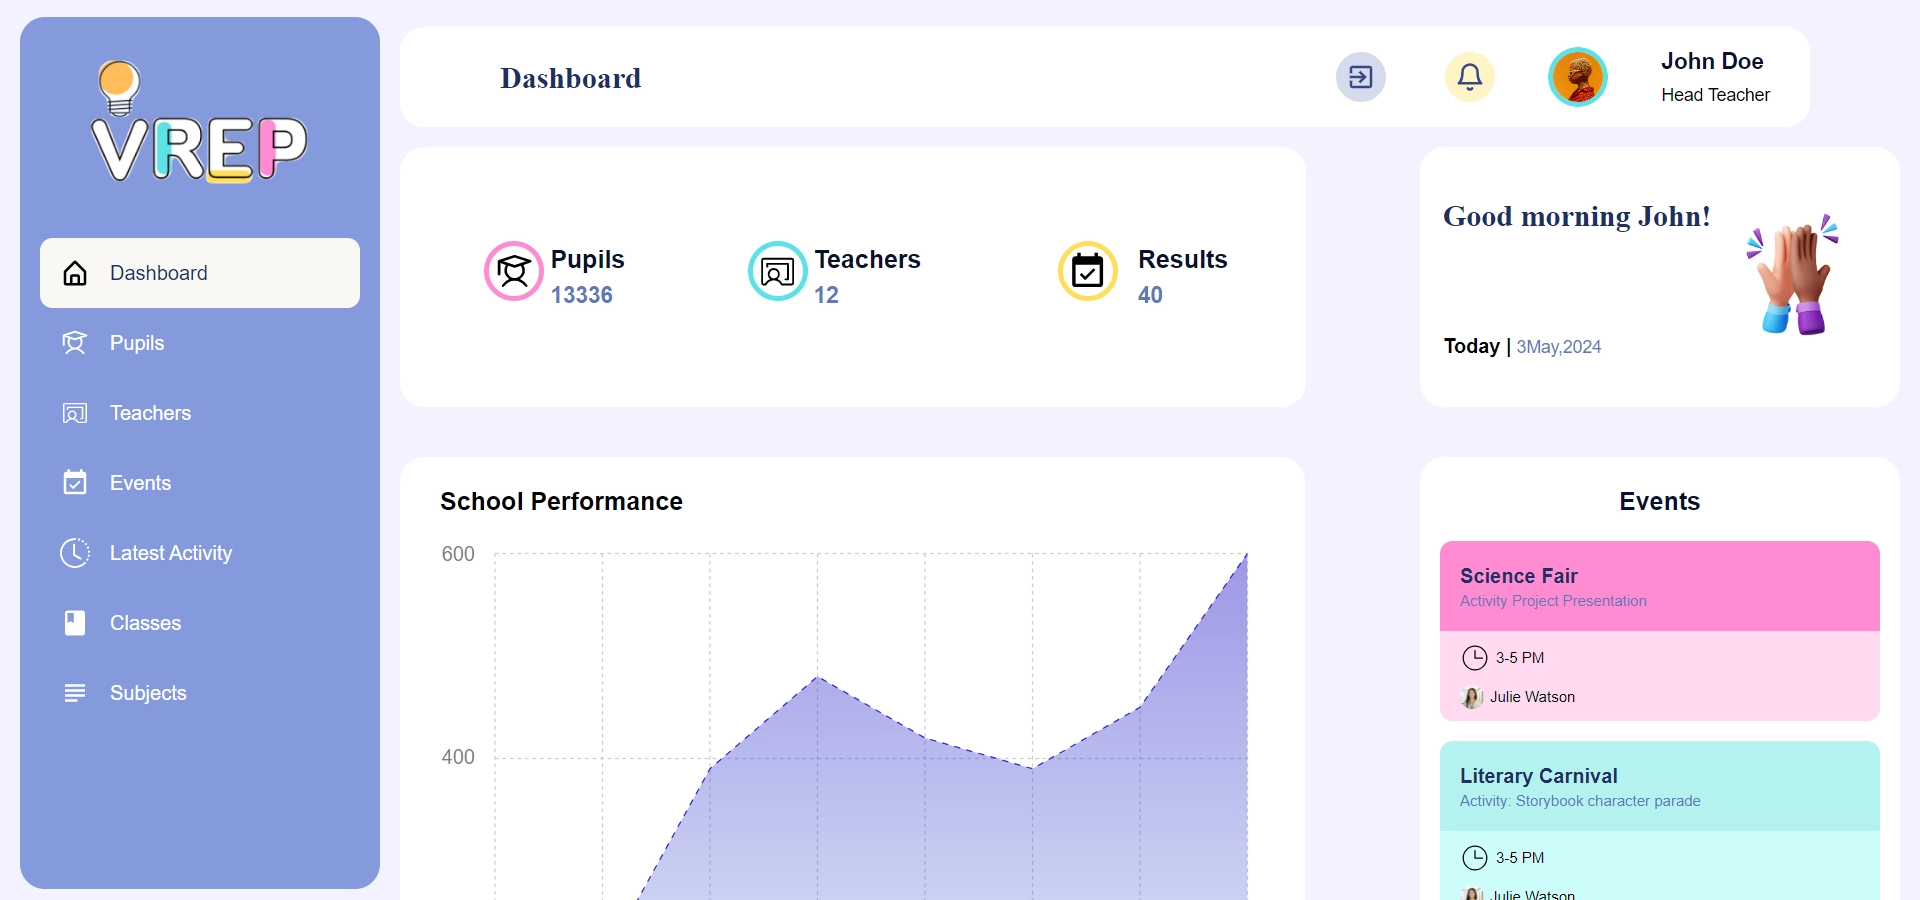The height and width of the screenshot is (900, 1920).
Task: Click the Results count 40
Action: pos(1150,295)
